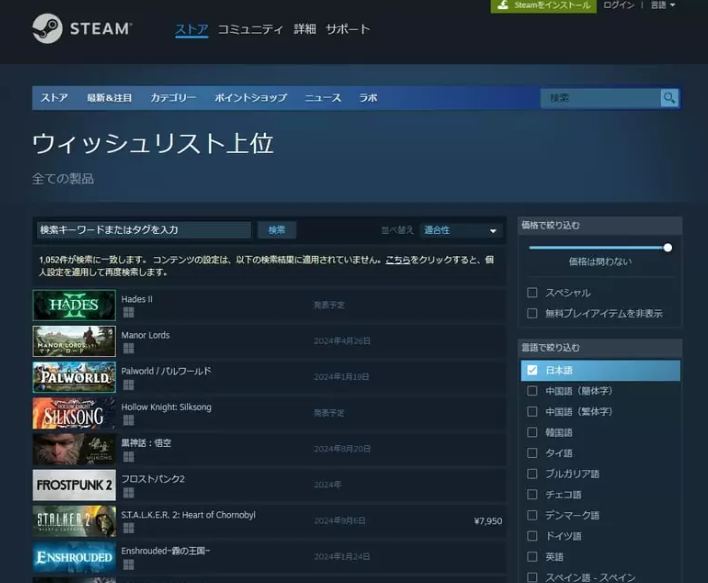
Task: Click Windows platform icon under Enshrouded
Action: 129,564
